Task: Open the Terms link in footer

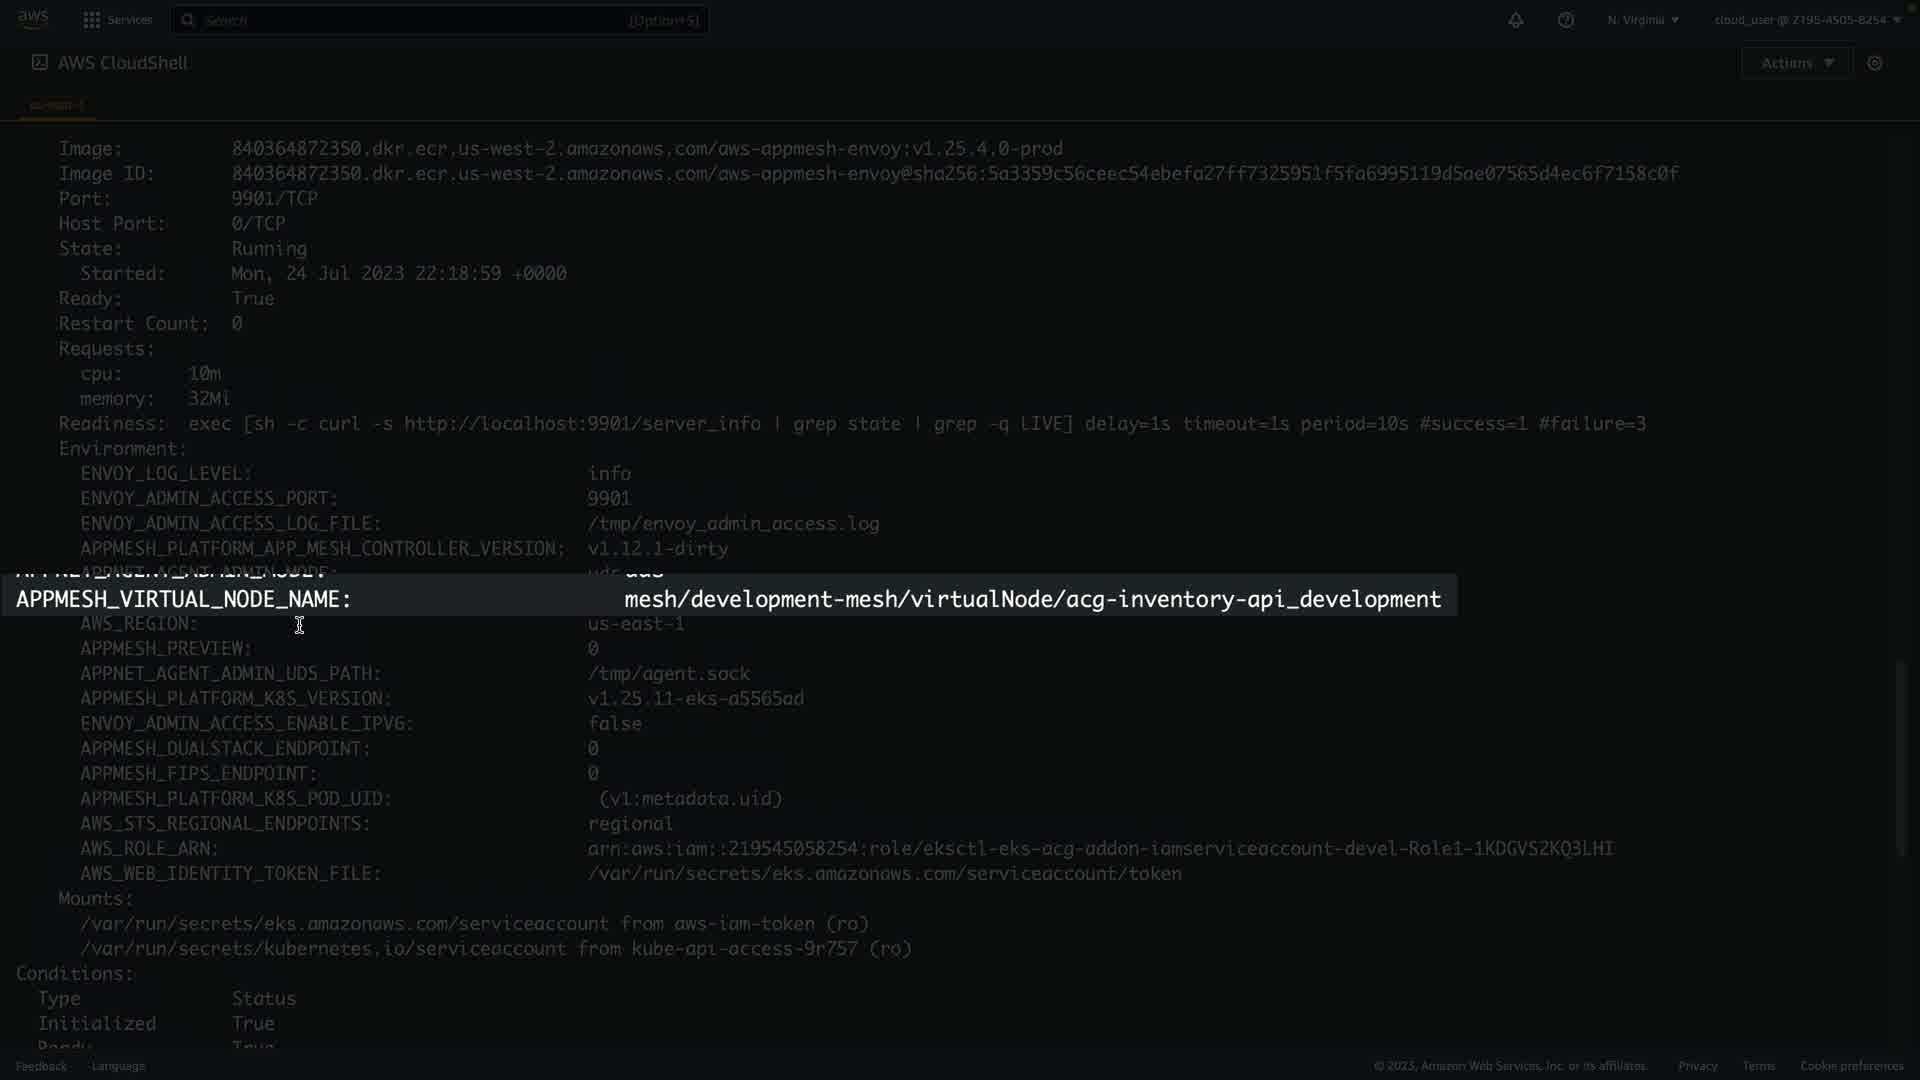Action: (1758, 1066)
